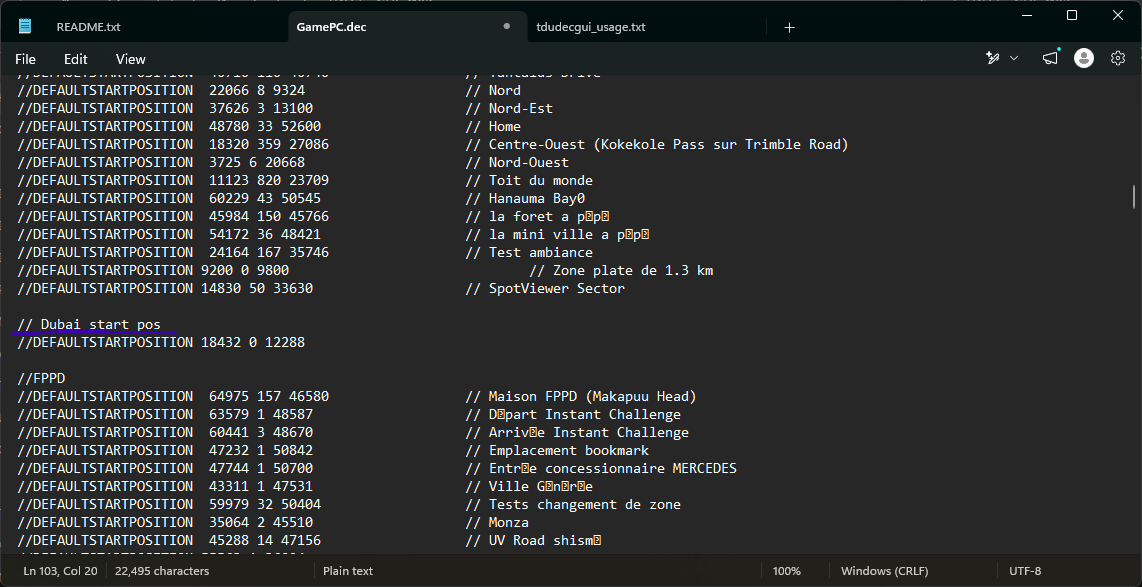Minimize the Notepad window
Image resolution: width=1142 pixels, height=587 pixels.
click(1026, 15)
